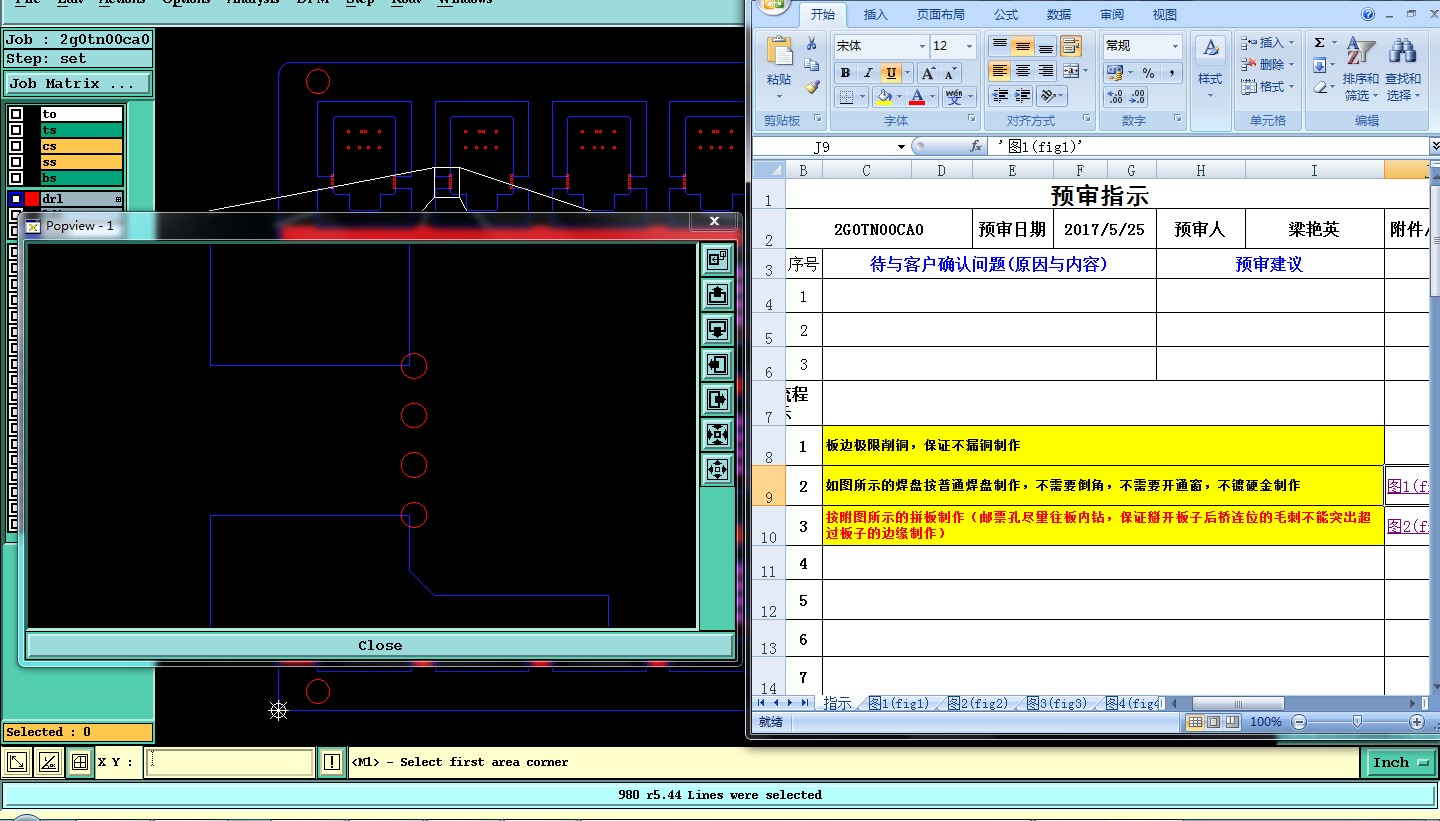
Task: Switch Excel to Page Break Preview
Action: tap(1233, 722)
